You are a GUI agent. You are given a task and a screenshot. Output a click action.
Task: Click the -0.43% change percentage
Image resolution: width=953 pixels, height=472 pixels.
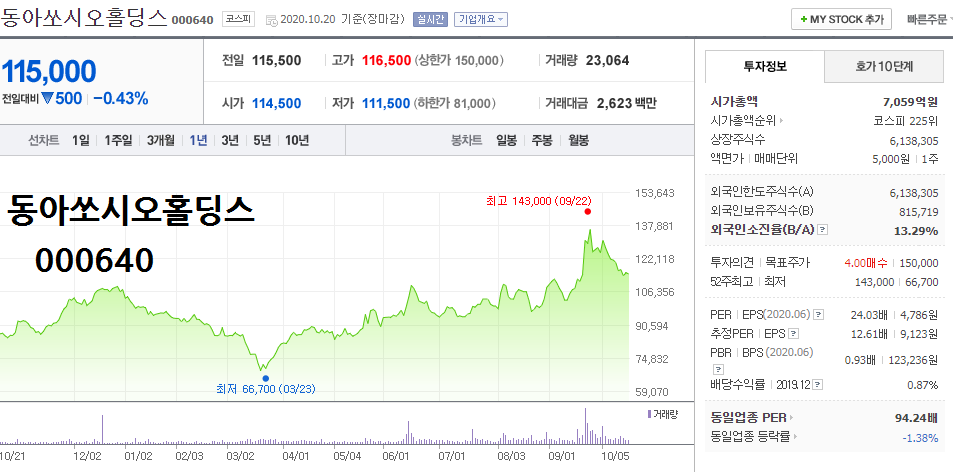120,98
